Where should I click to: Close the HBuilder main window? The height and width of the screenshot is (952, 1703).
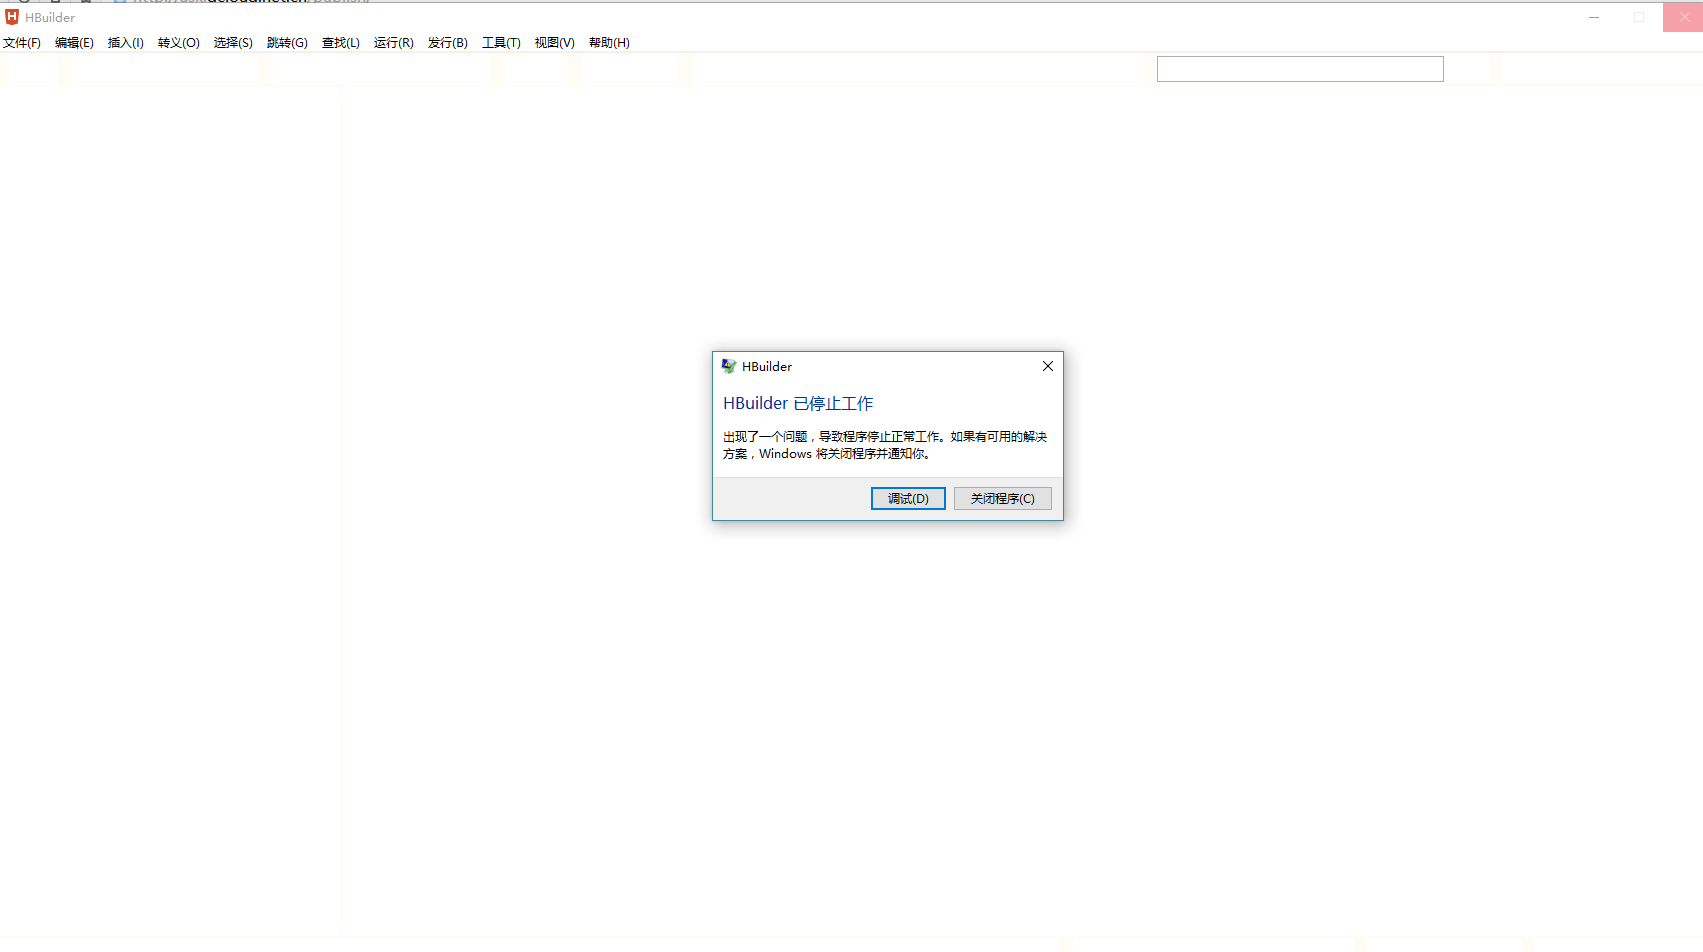coord(1683,17)
